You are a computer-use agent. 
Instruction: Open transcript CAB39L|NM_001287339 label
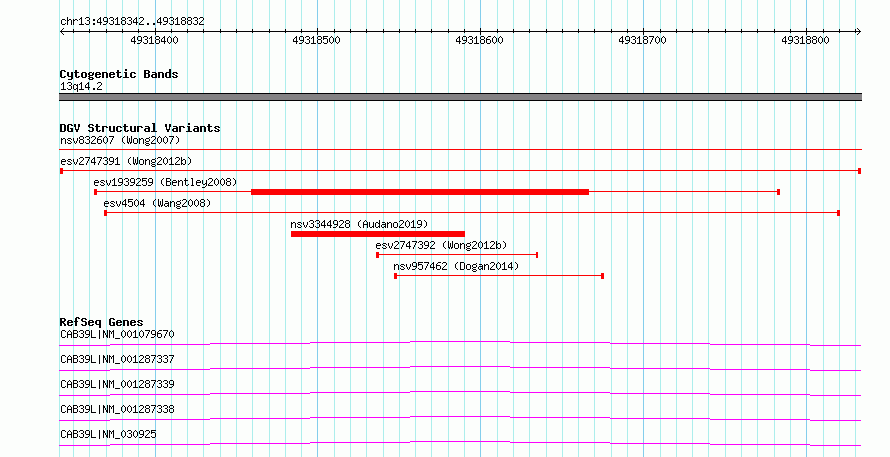117,384
